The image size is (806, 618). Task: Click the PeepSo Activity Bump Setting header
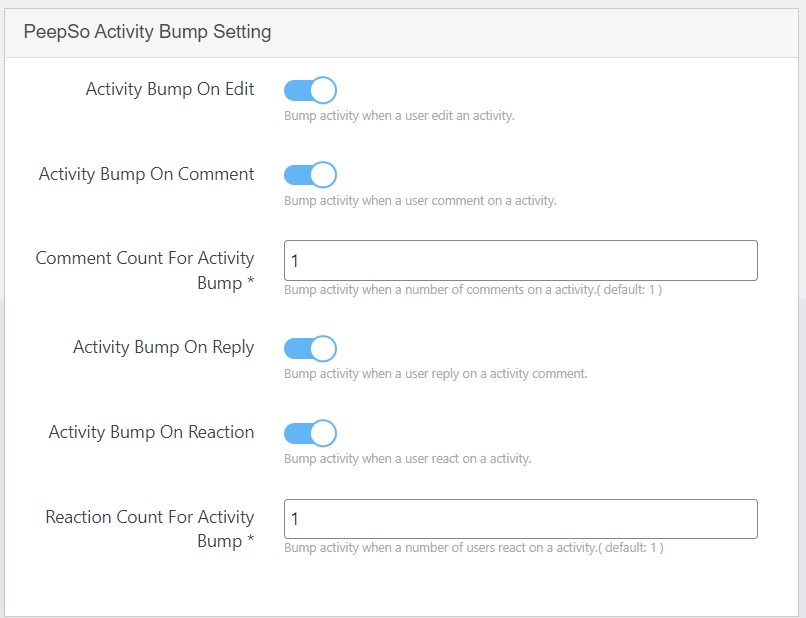click(145, 31)
